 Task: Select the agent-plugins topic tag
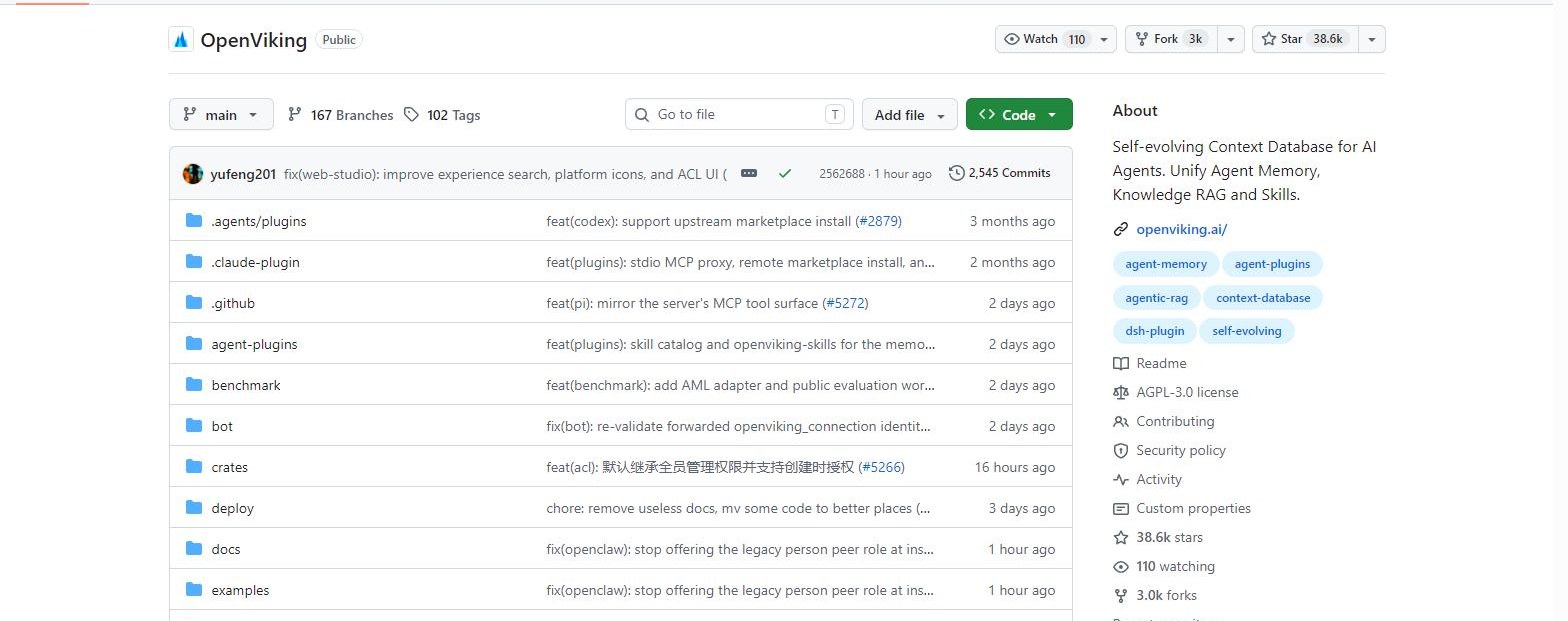(1272, 264)
